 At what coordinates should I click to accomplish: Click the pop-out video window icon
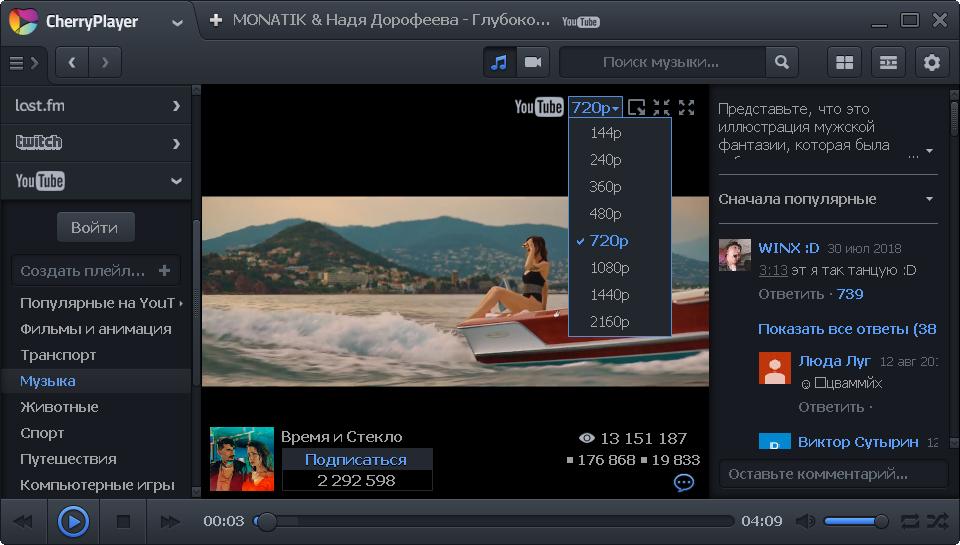pyautogui.click(x=637, y=108)
